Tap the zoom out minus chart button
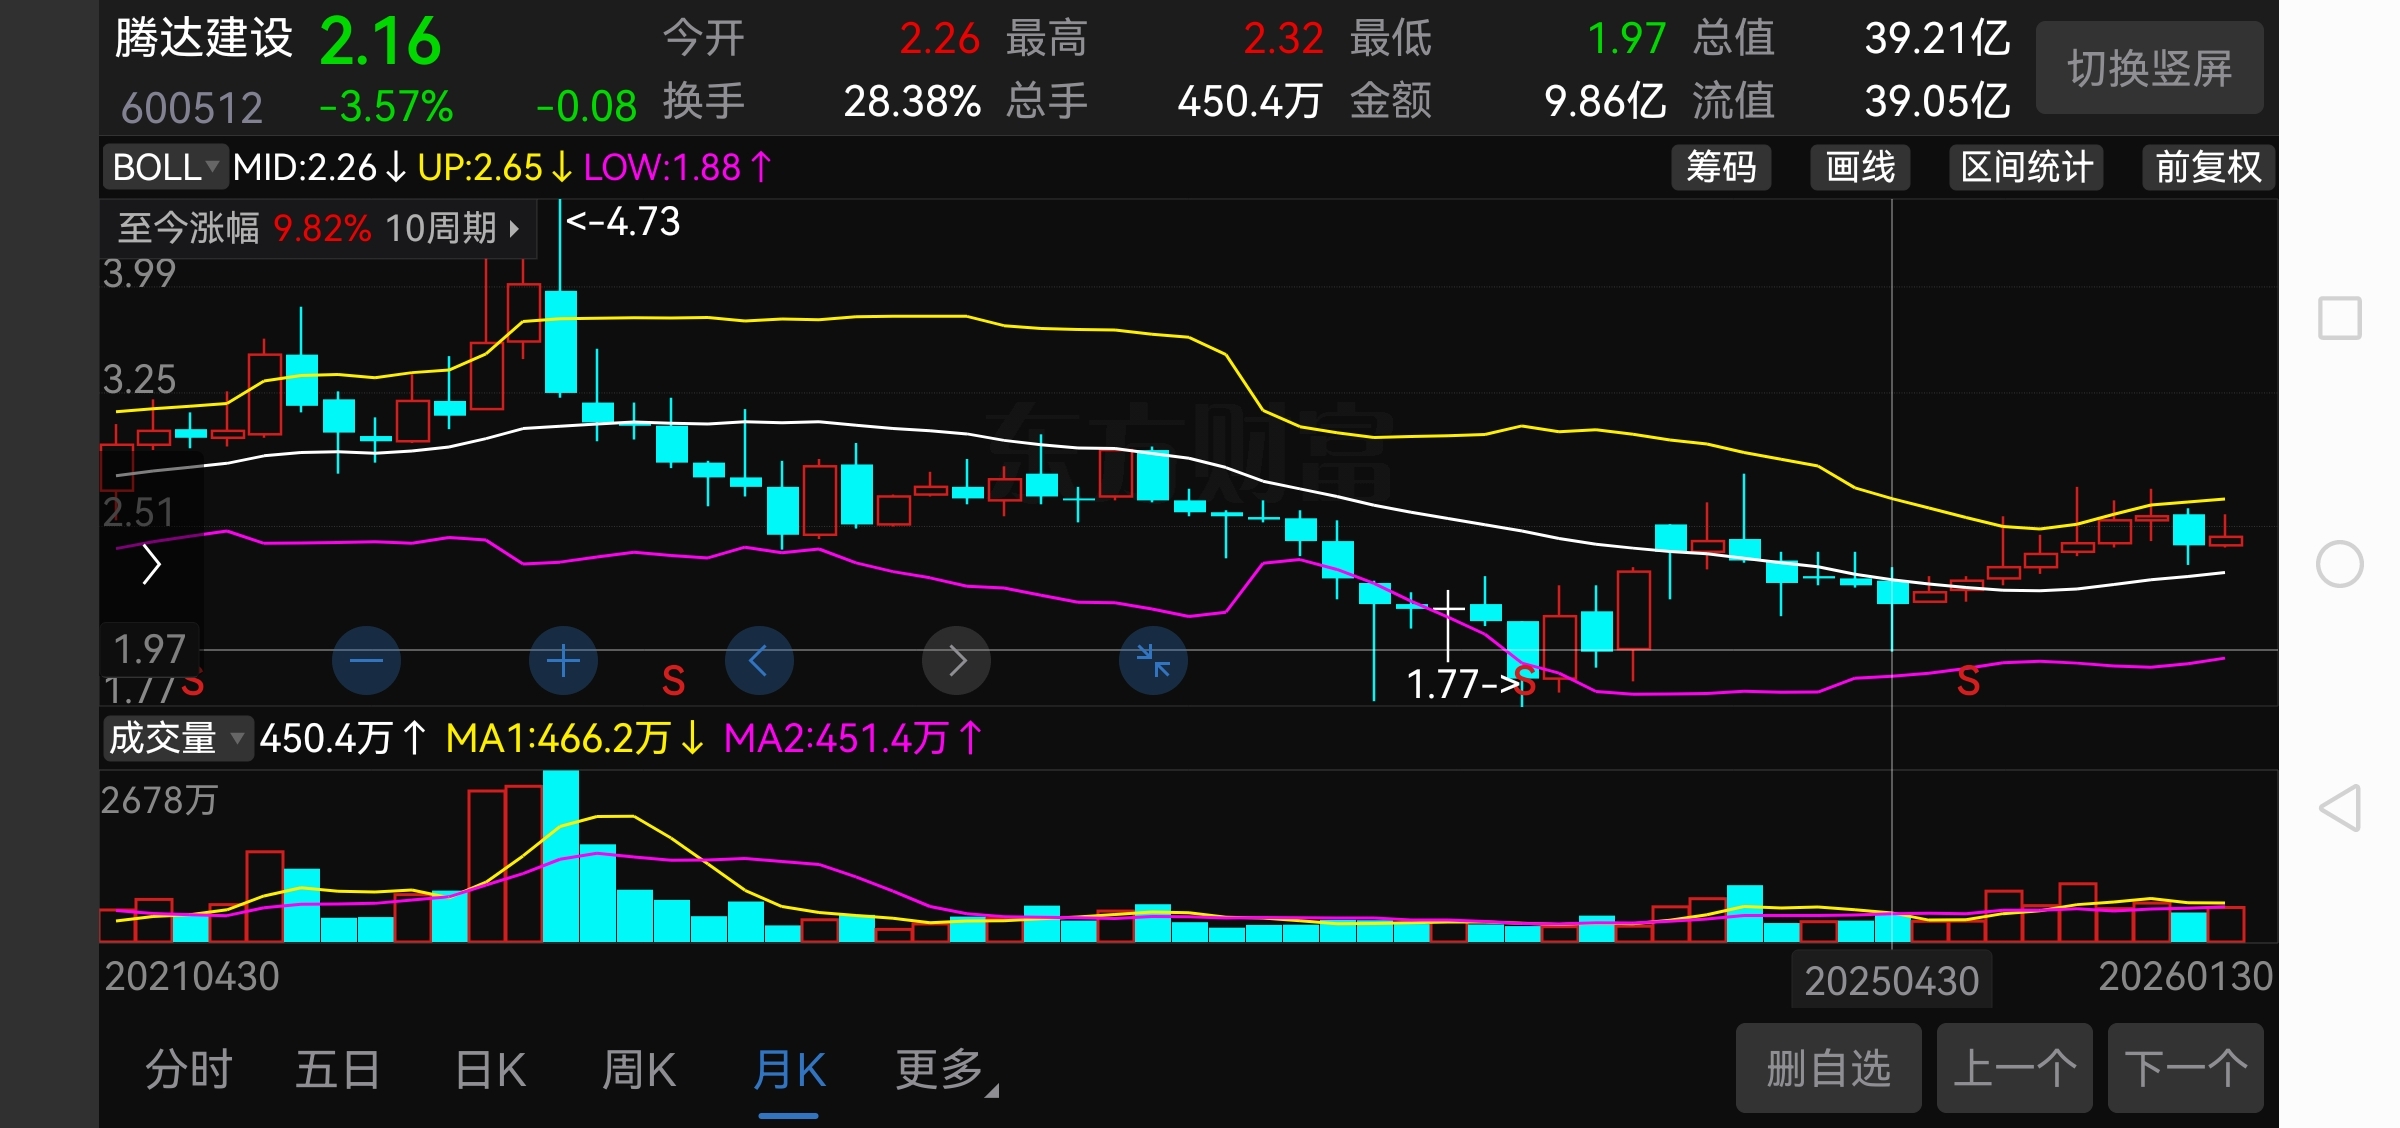This screenshot has height=1128, width=2400. click(x=366, y=660)
